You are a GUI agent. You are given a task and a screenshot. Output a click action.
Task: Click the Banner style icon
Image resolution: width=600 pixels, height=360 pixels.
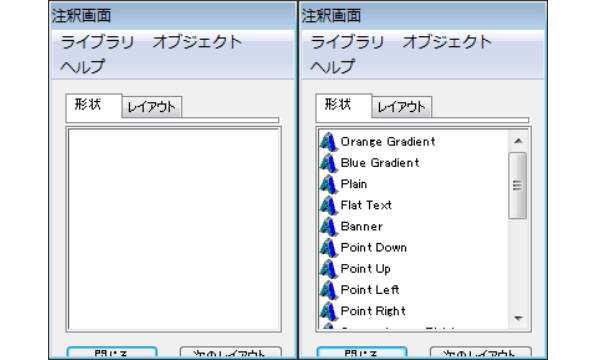tap(328, 226)
